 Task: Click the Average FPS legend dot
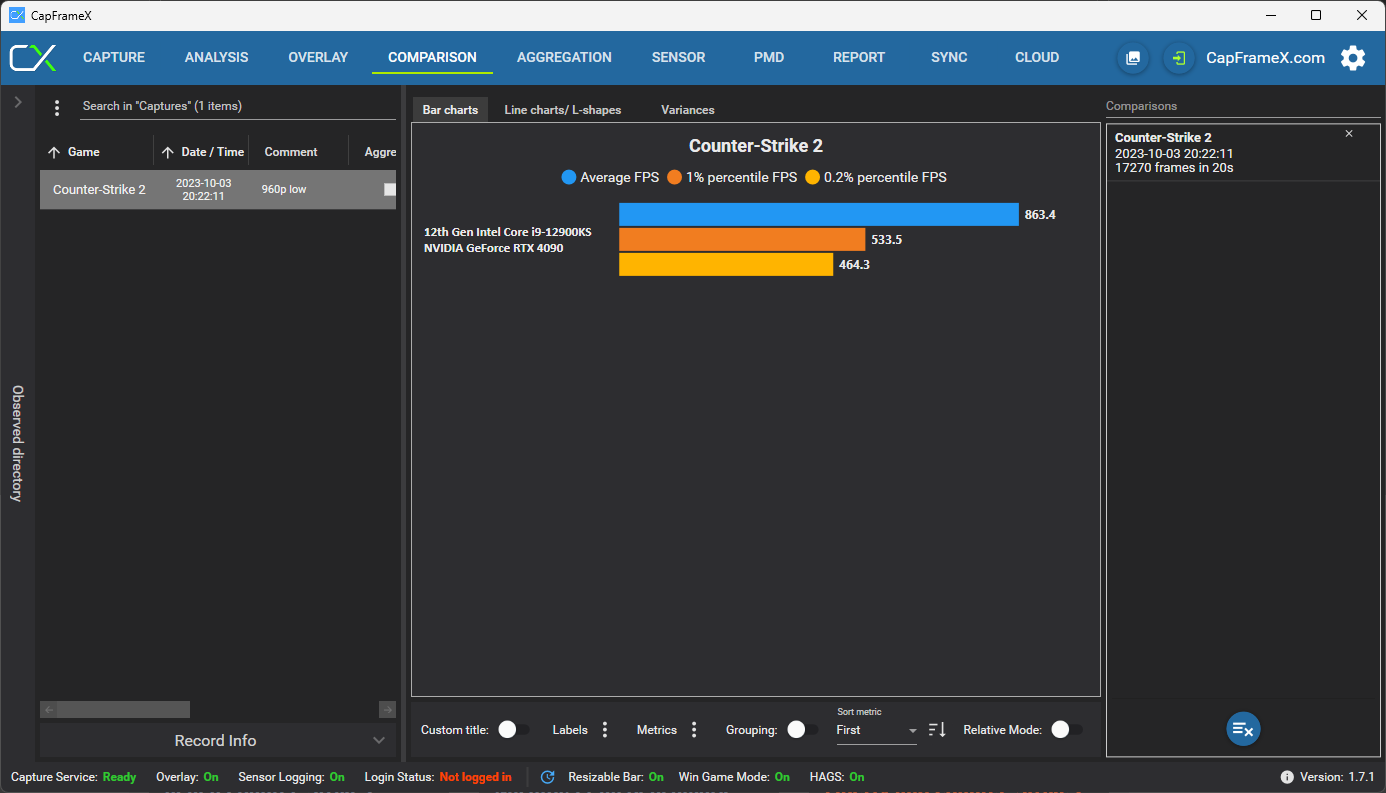tap(569, 178)
